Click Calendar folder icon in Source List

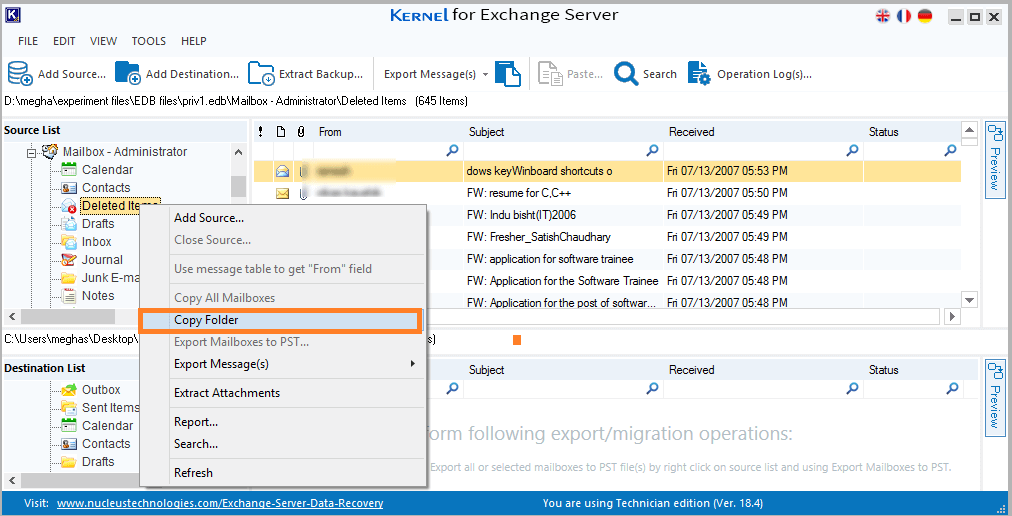click(x=69, y=170)
